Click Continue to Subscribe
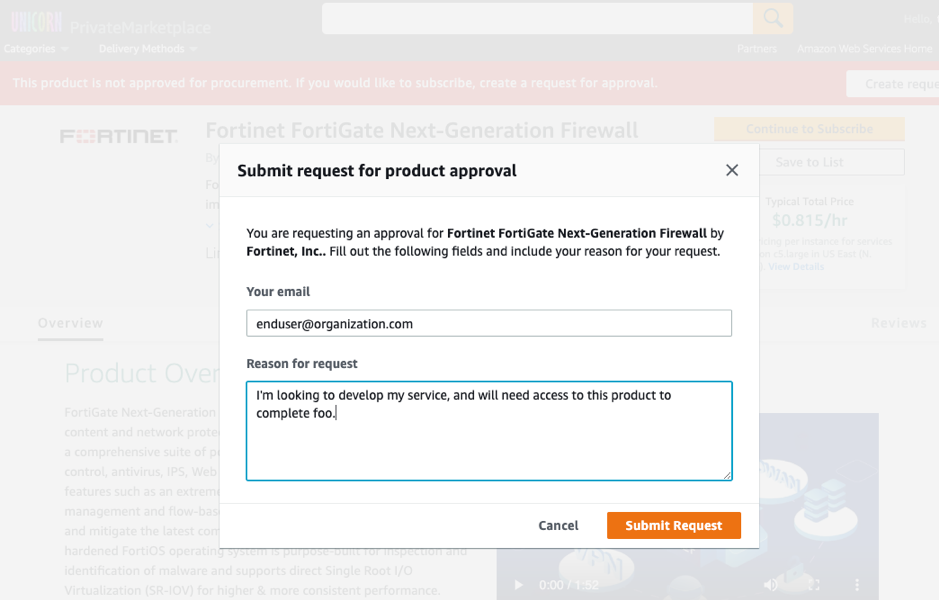Viewport: 939px width, 600px height. (x=808, y=129)
